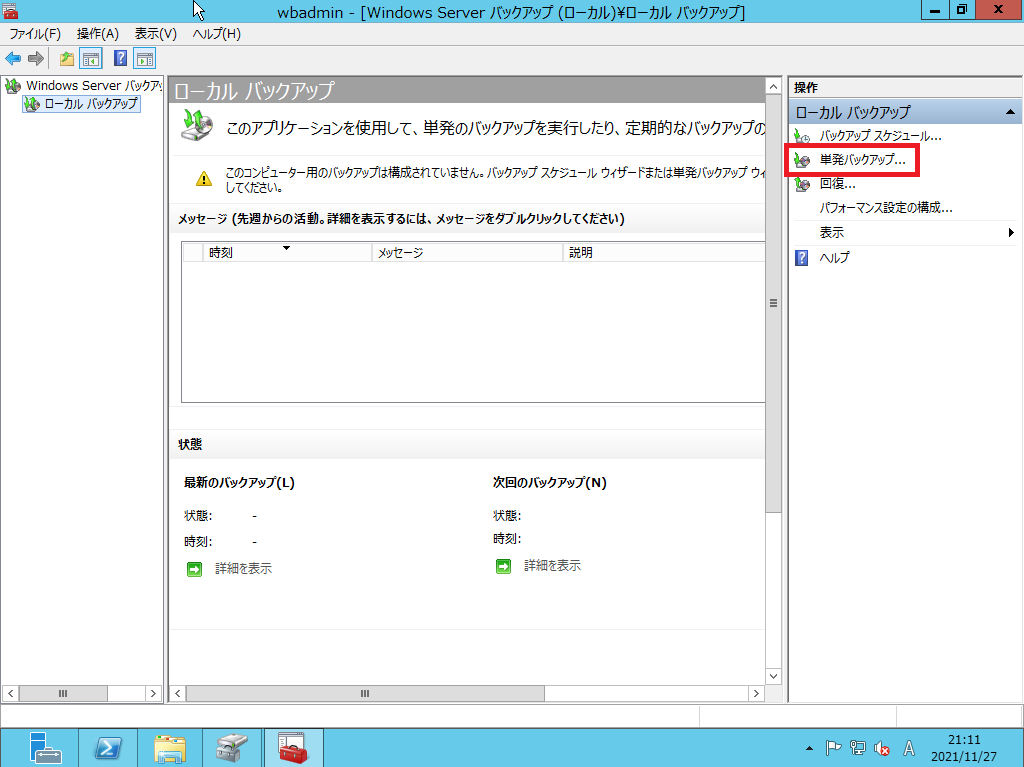Click 回復... action
This screenshot has width=1024, height=767.
tap(837, 184)
